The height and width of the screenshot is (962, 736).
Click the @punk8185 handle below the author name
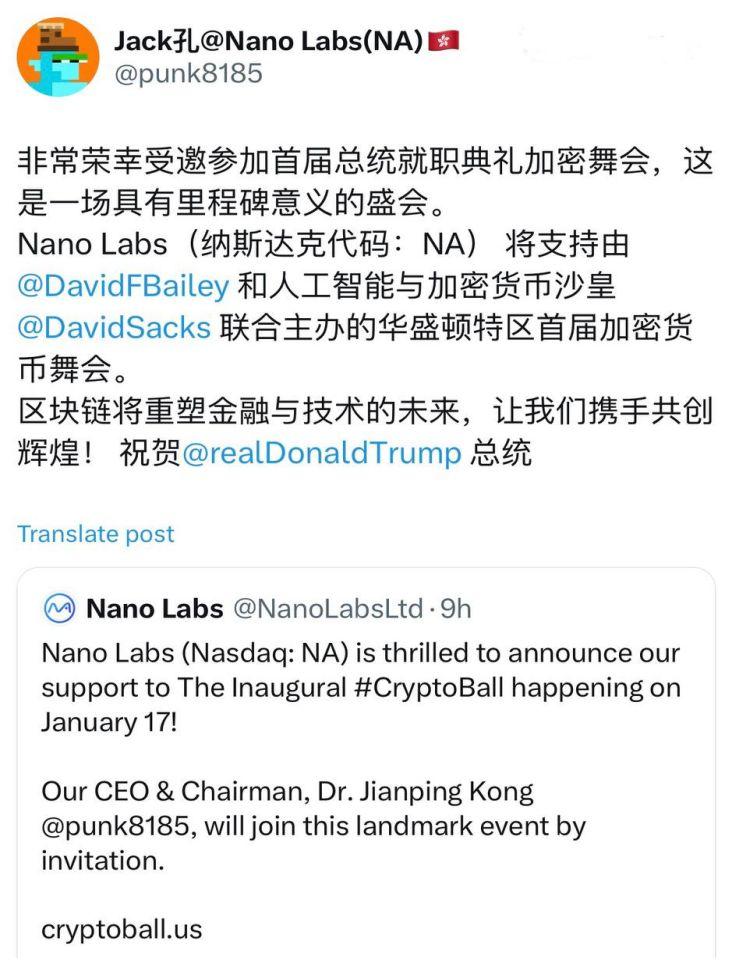188,74
